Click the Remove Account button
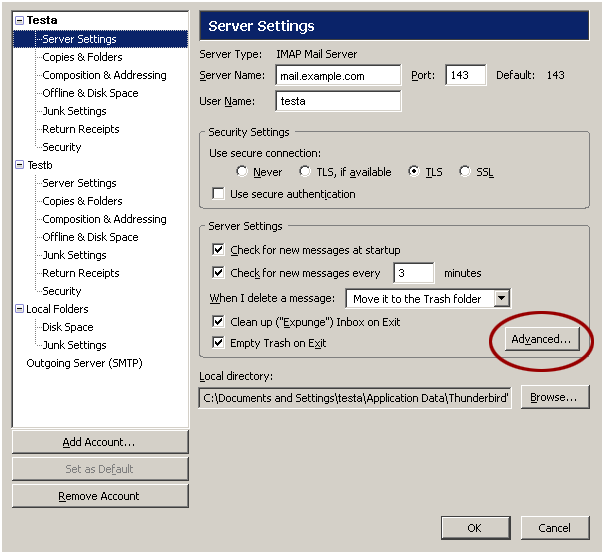The image size is (604, 554). [100, 496]
